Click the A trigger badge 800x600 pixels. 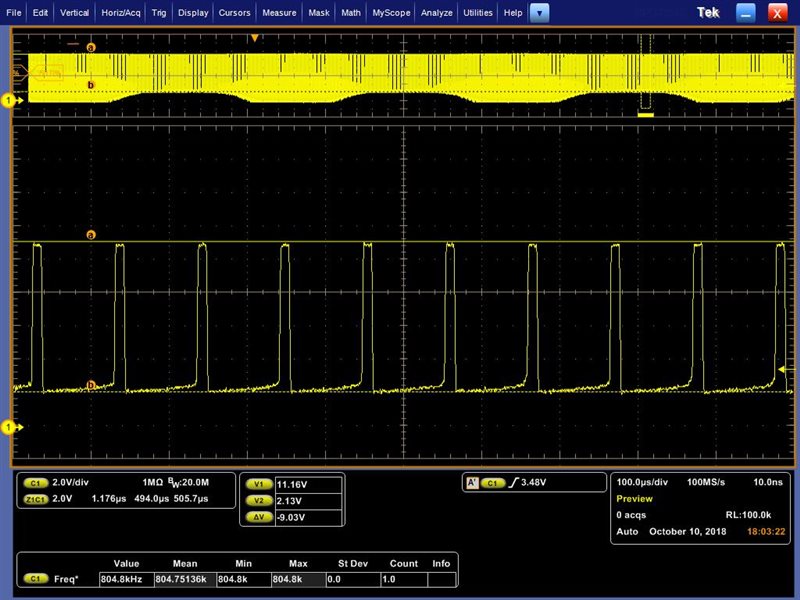472,483
